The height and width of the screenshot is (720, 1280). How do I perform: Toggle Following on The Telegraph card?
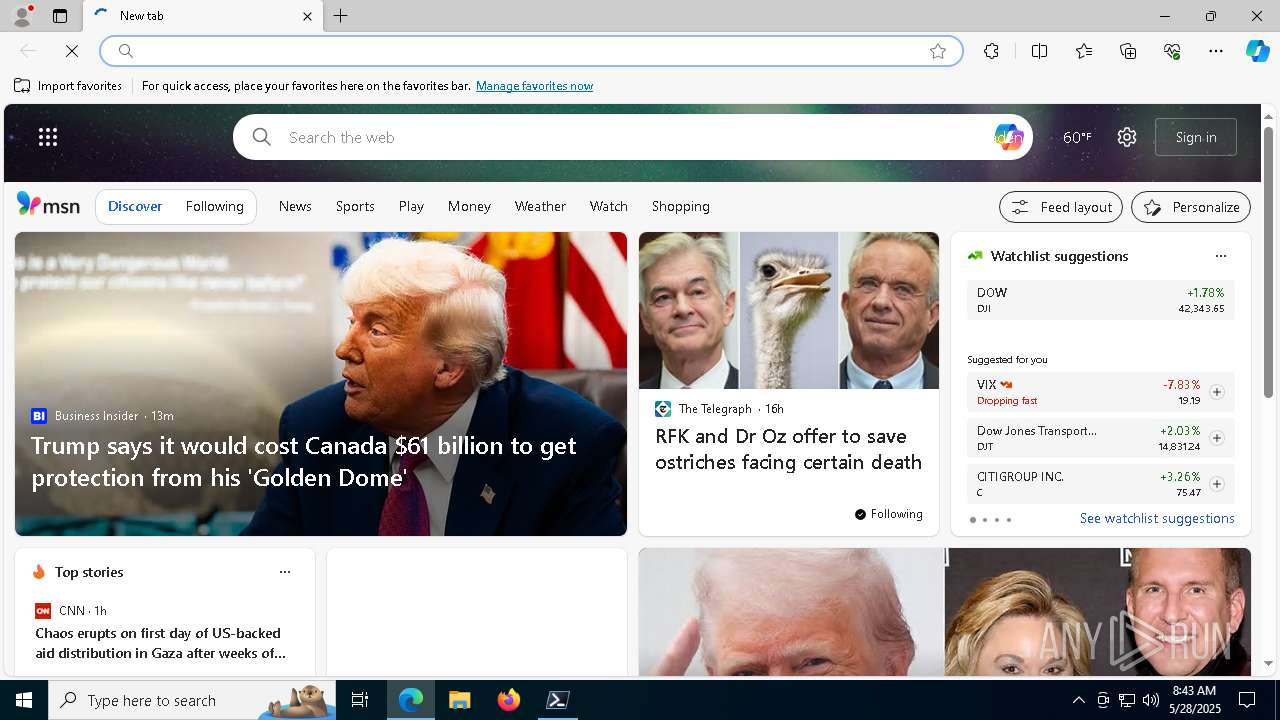click(x=888, y=514)
